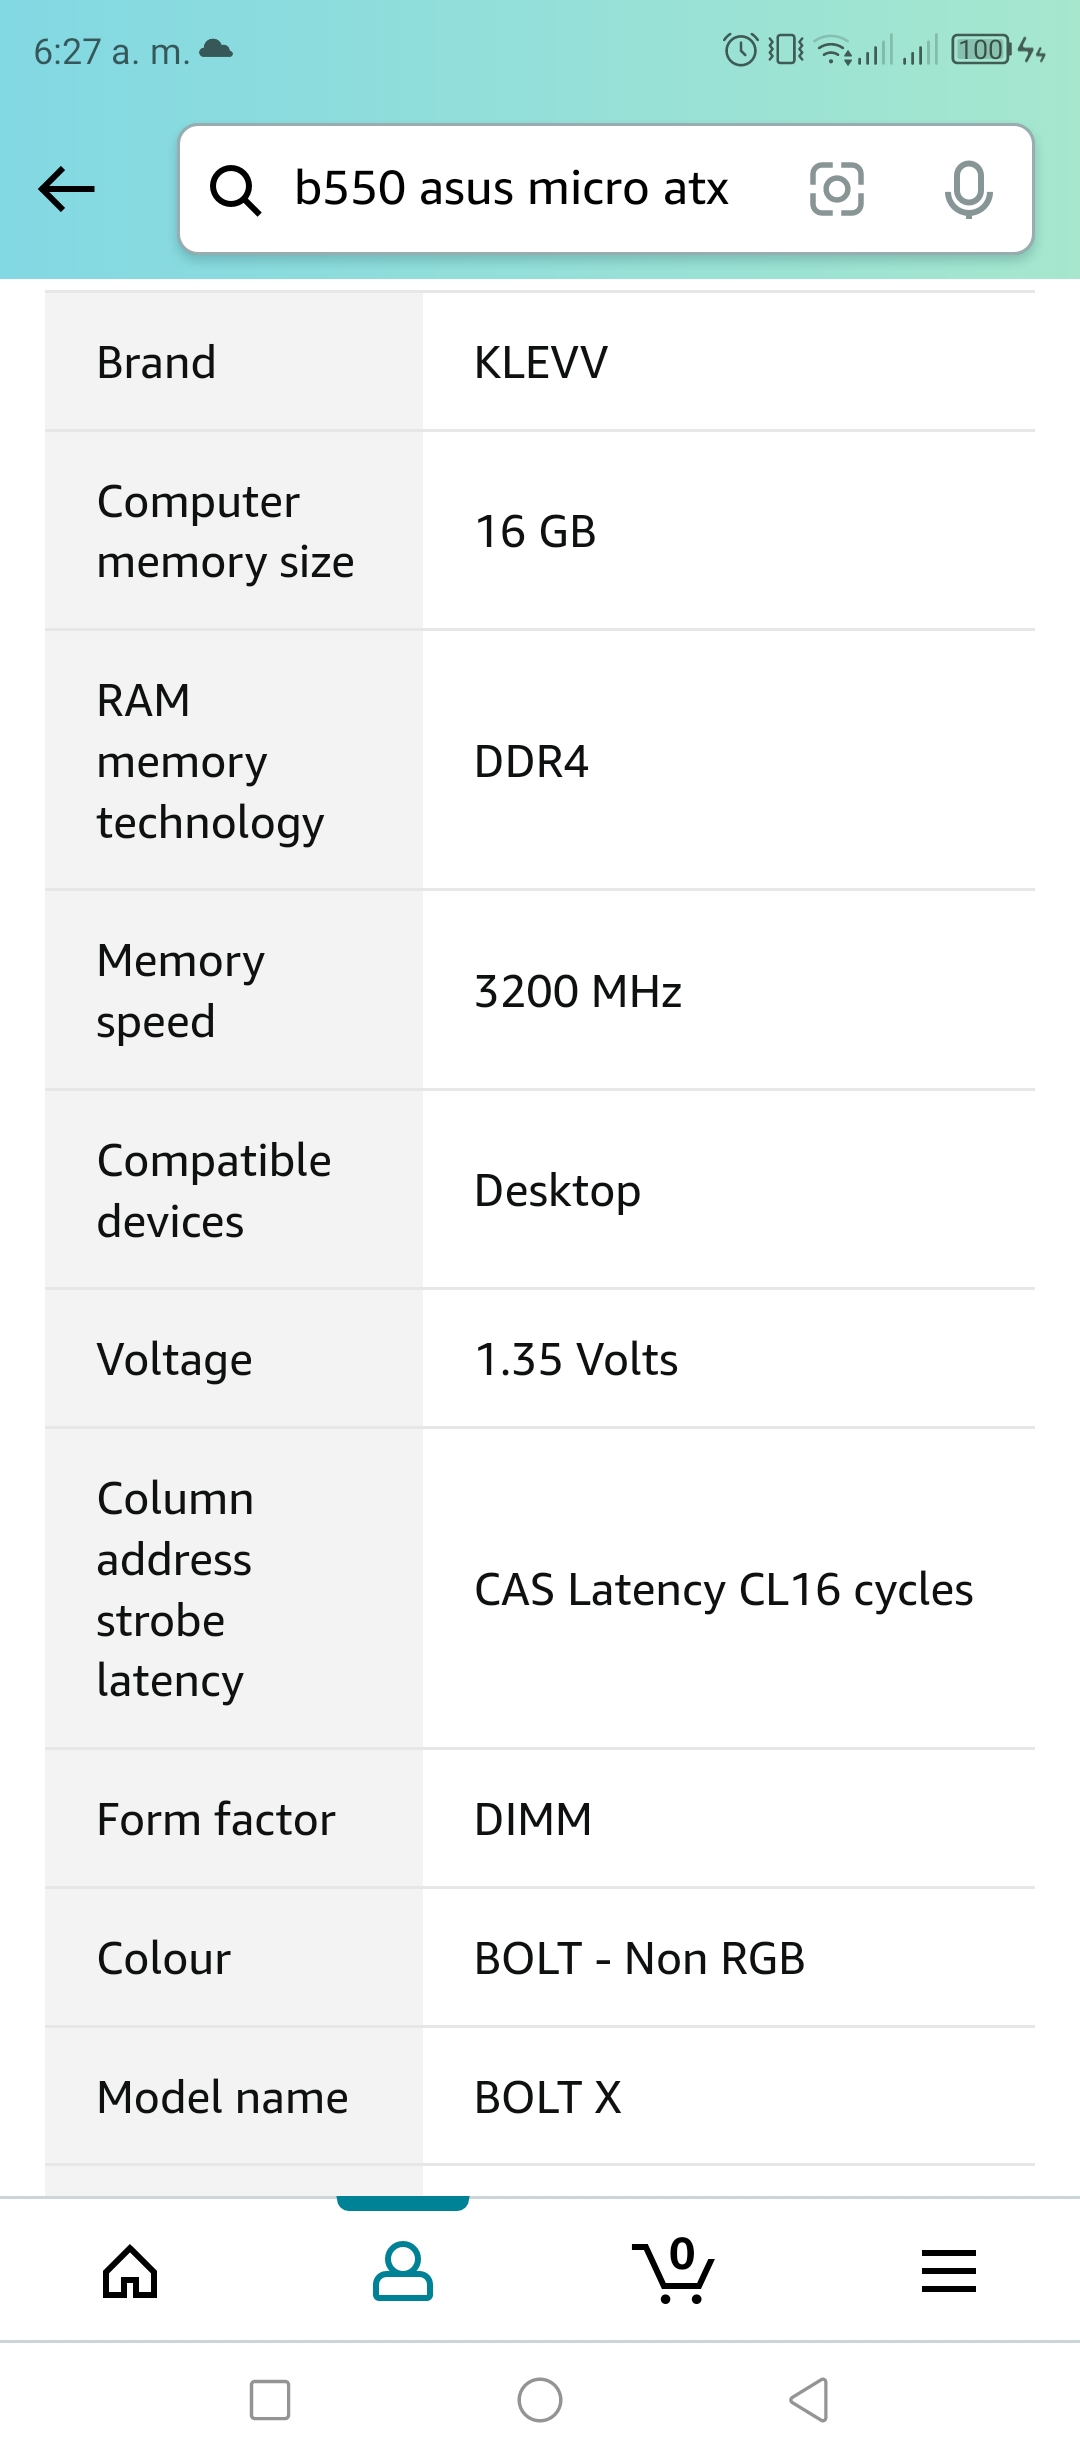The width and height of the screenshot is (1080, 2460).
Task: Tap the CAS Latency CL16 cycles value
Action: pos(724,1589)
